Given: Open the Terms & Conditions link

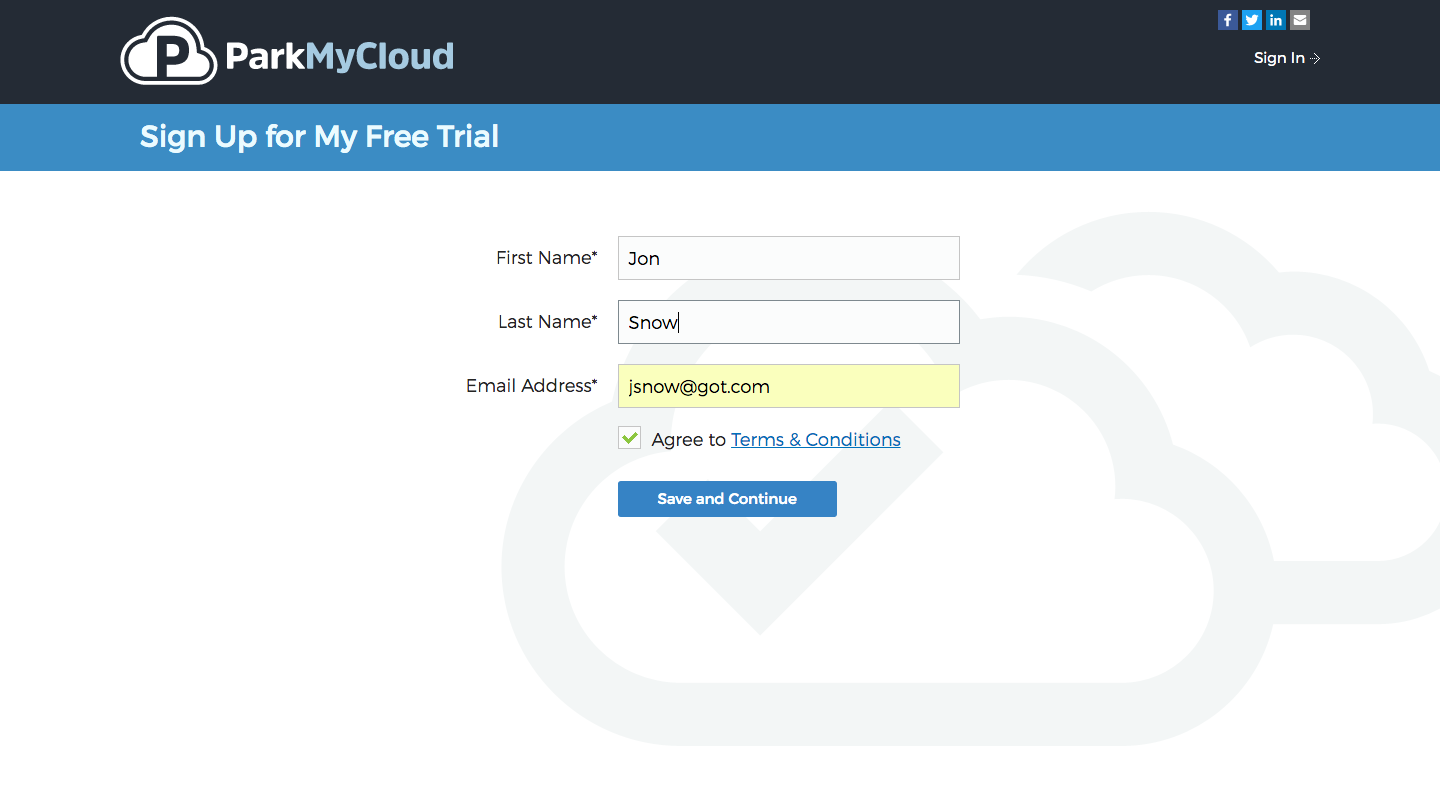Looking at the screenshot, I should tap(815, 440).
